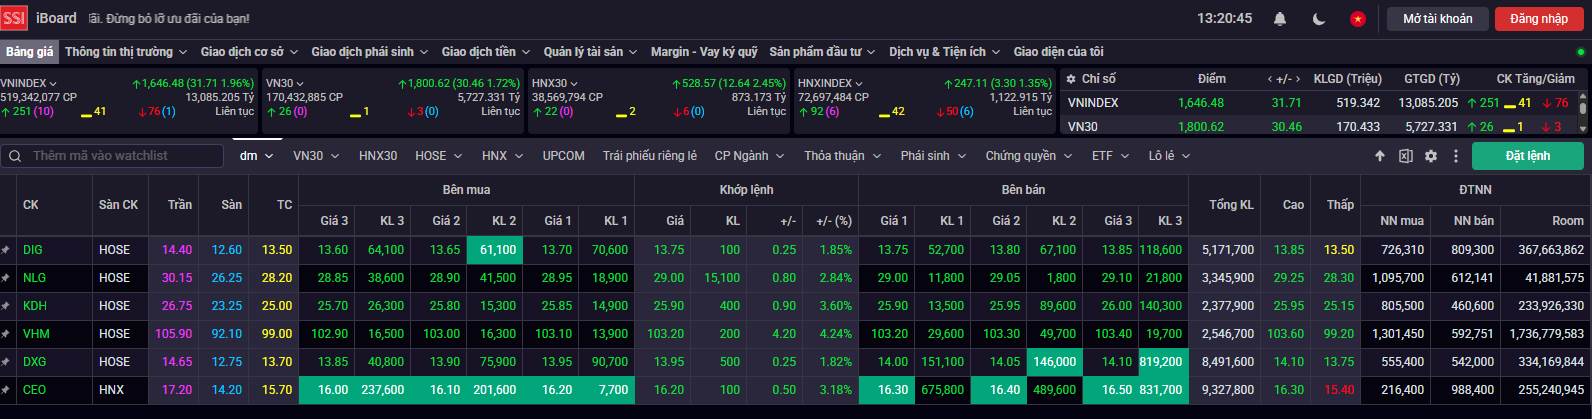Click the Đăng nhập button
The image size is (1592, 419).
1539,19
